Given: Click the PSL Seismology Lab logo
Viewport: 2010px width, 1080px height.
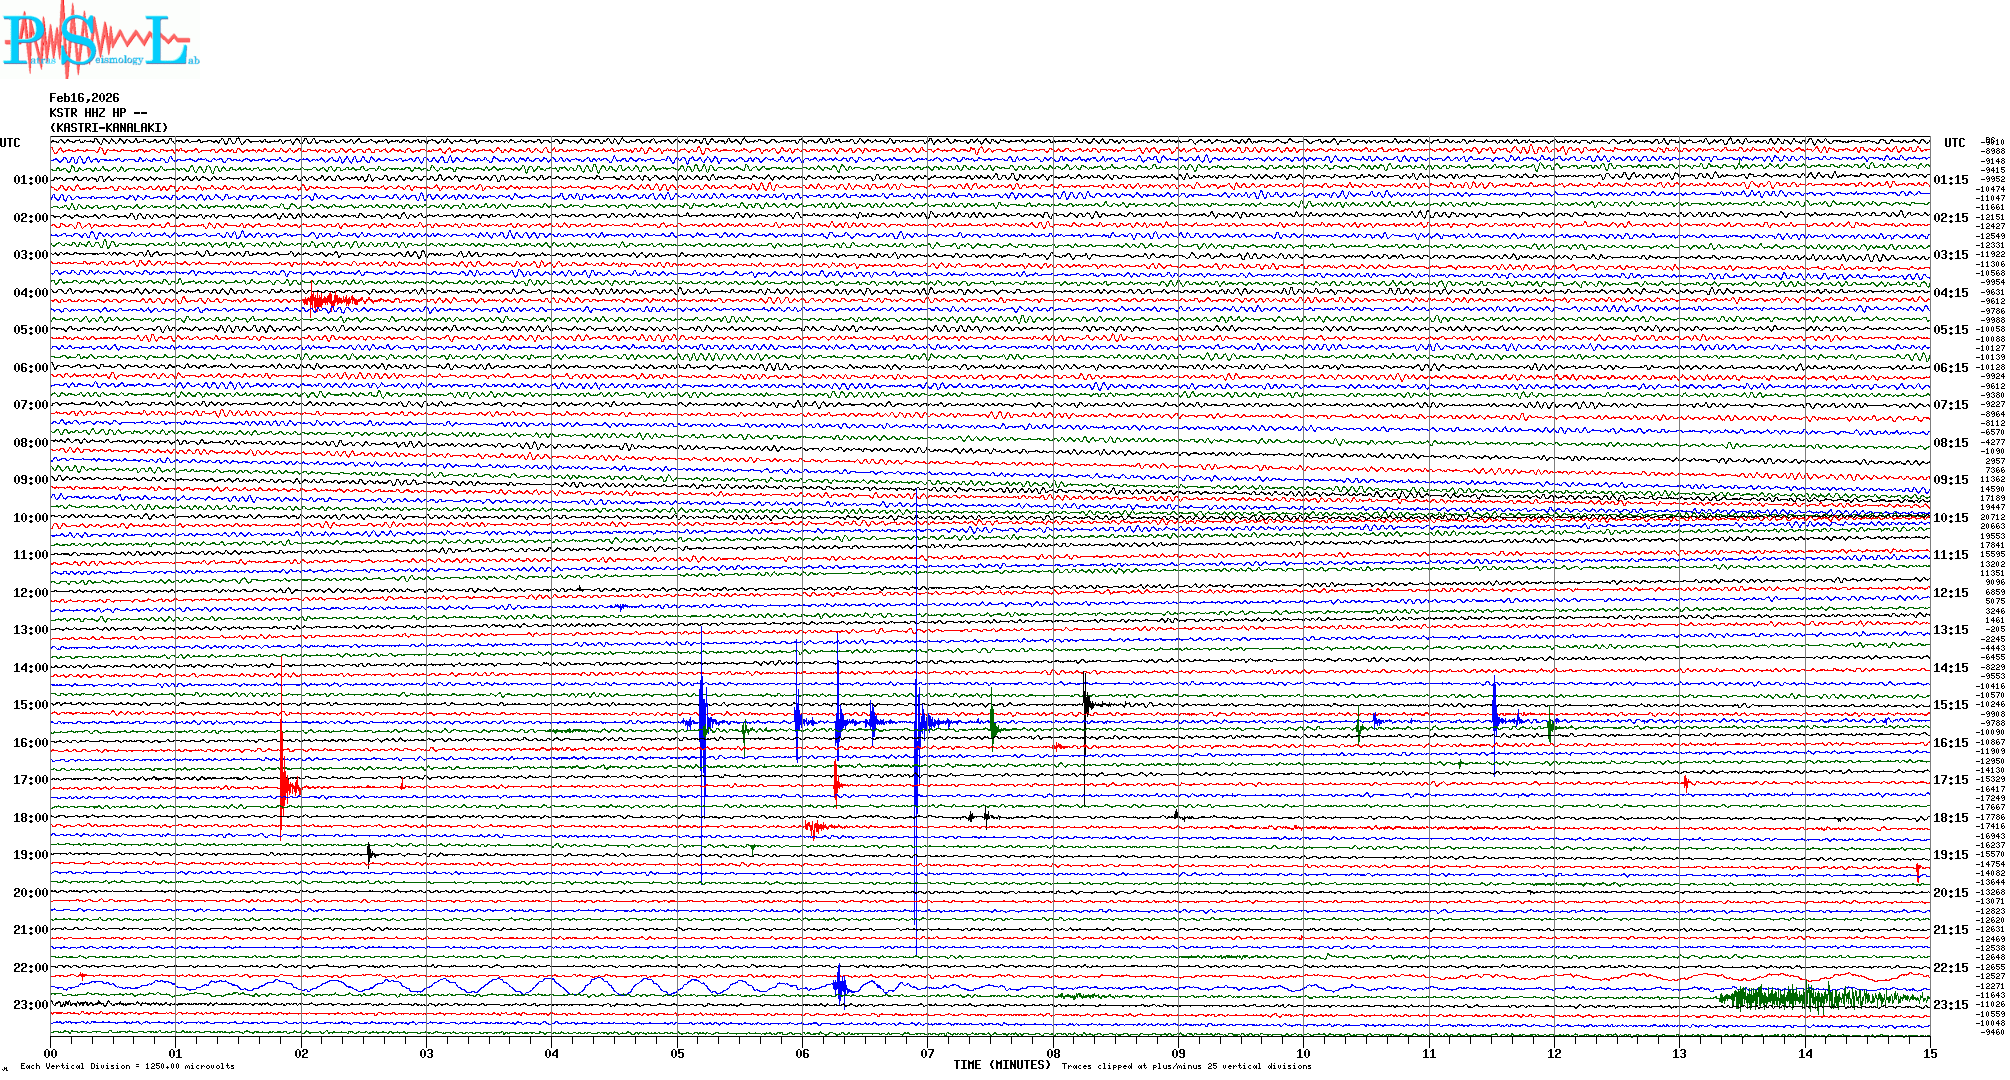Looking at the screenshot, I should [x=98, y=40].
